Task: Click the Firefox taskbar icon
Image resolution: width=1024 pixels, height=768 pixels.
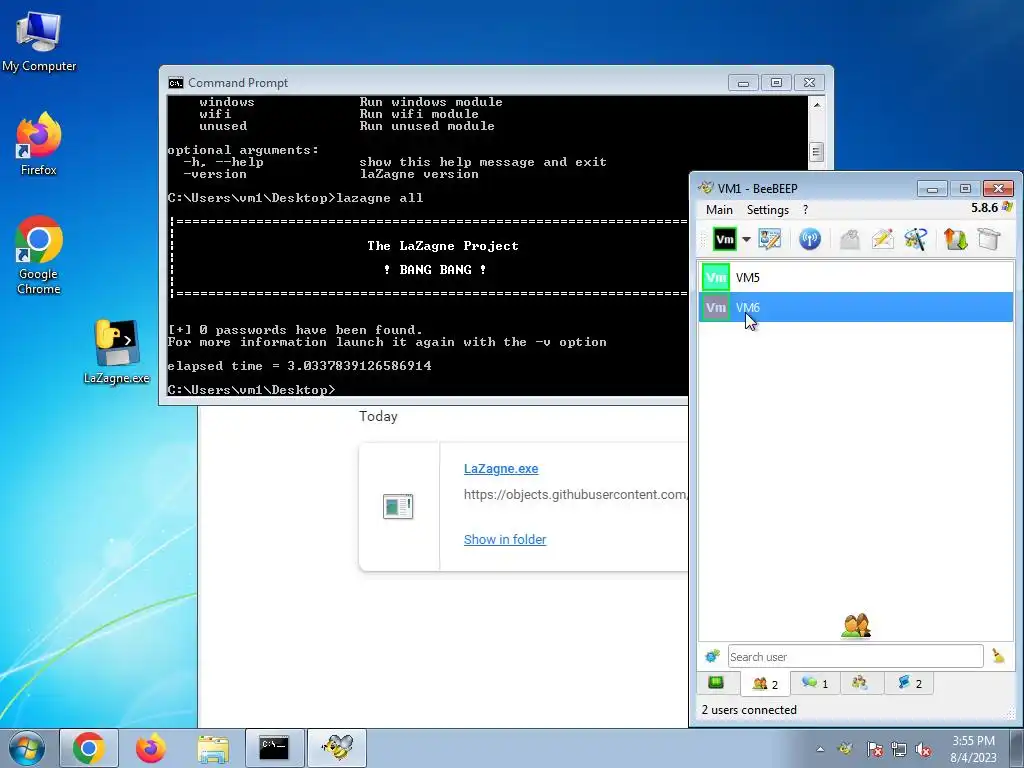Action: tap(151, 748)
